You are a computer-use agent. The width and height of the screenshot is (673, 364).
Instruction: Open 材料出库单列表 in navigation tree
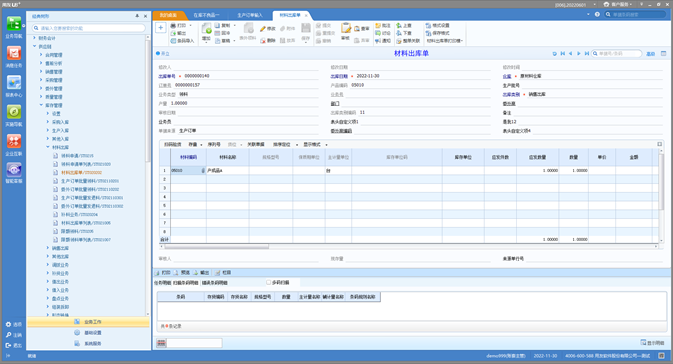pos(85,223)
